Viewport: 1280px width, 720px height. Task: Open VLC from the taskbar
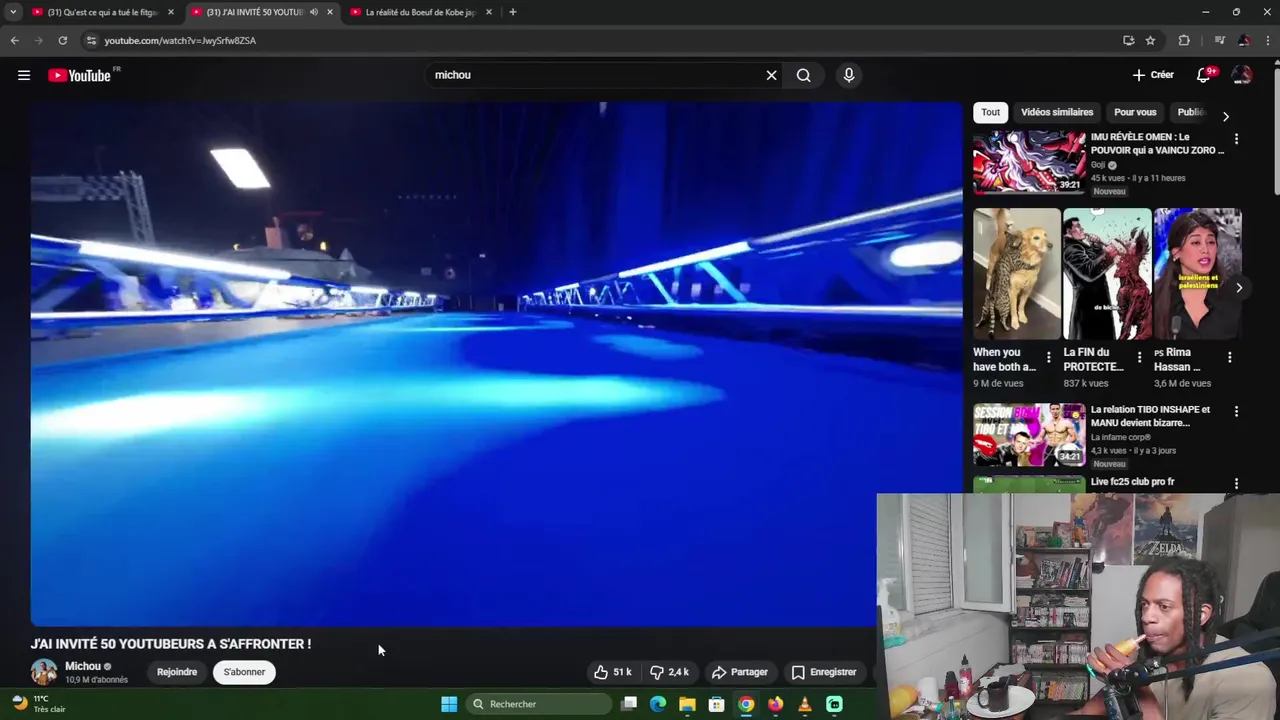coord(805,704)
